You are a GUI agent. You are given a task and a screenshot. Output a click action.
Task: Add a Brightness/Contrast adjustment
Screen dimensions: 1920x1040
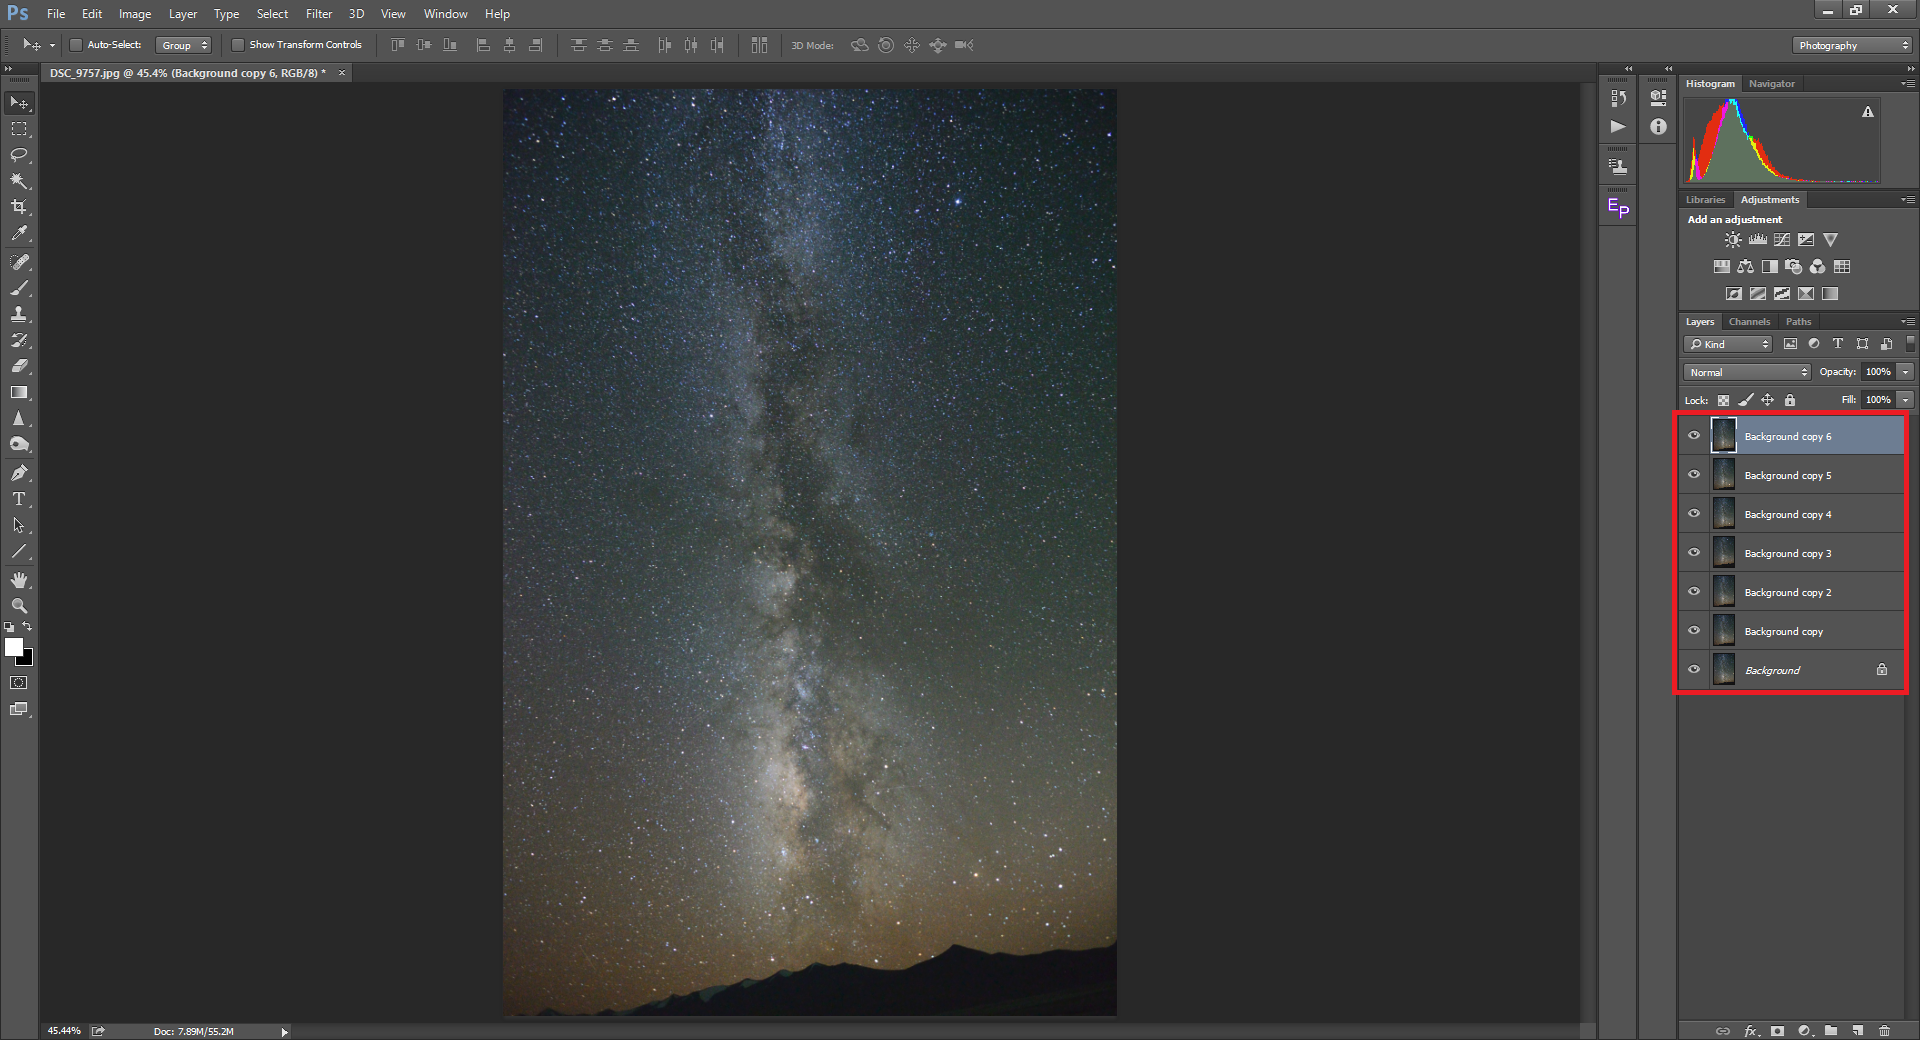coord(1733,240)
